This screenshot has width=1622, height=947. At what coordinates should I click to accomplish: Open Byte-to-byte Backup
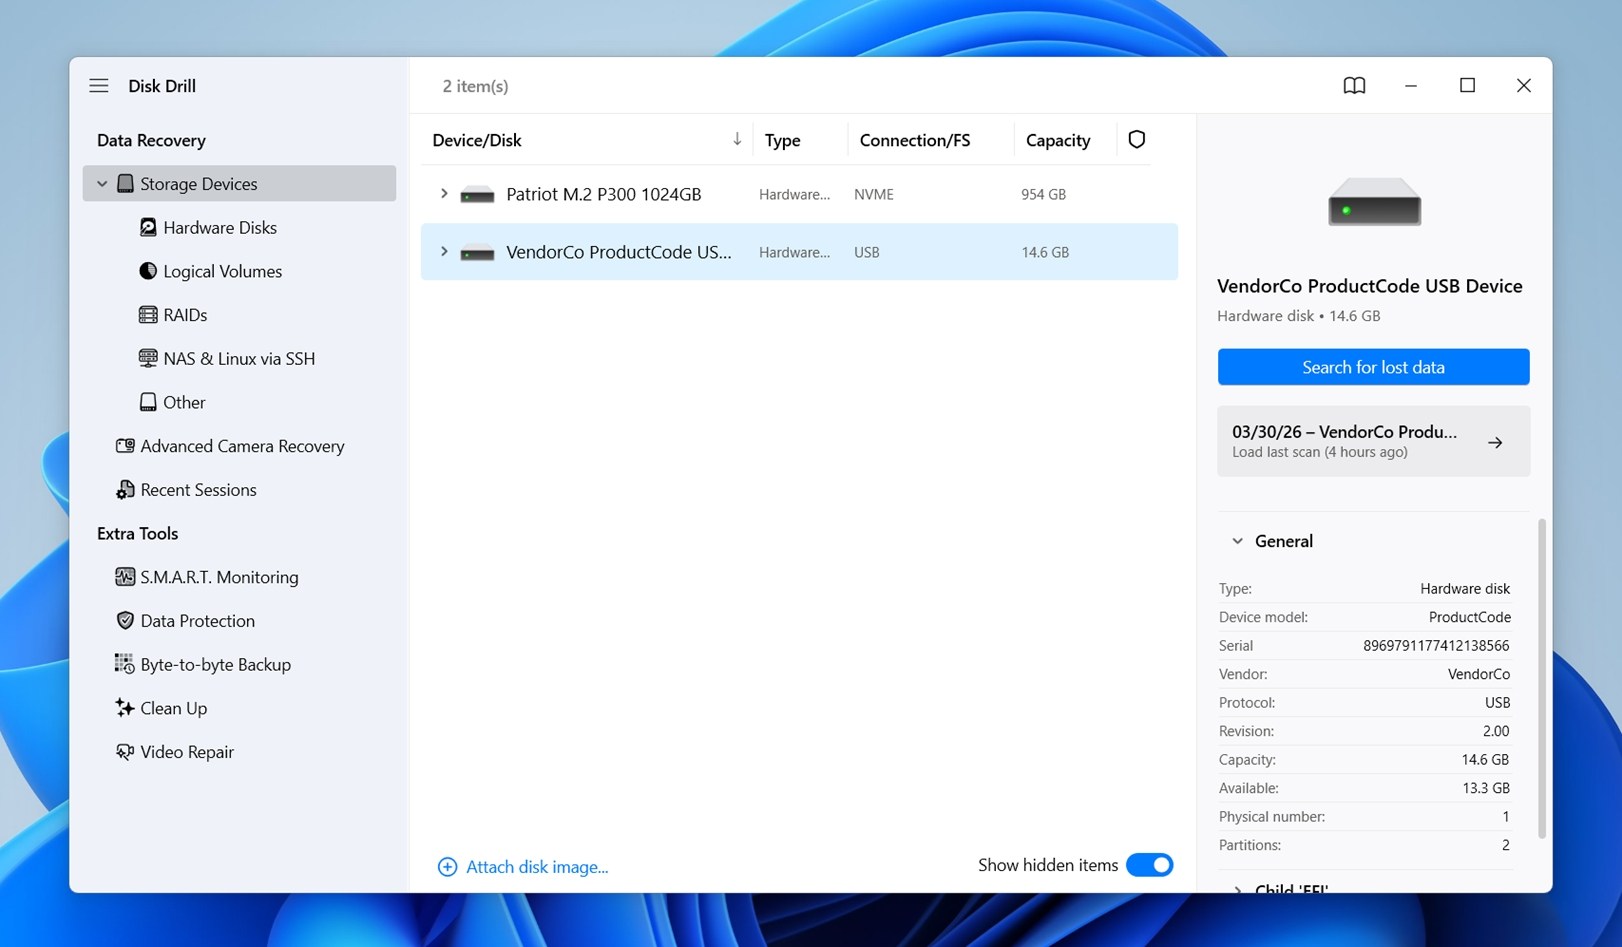[x=215, y=664]
